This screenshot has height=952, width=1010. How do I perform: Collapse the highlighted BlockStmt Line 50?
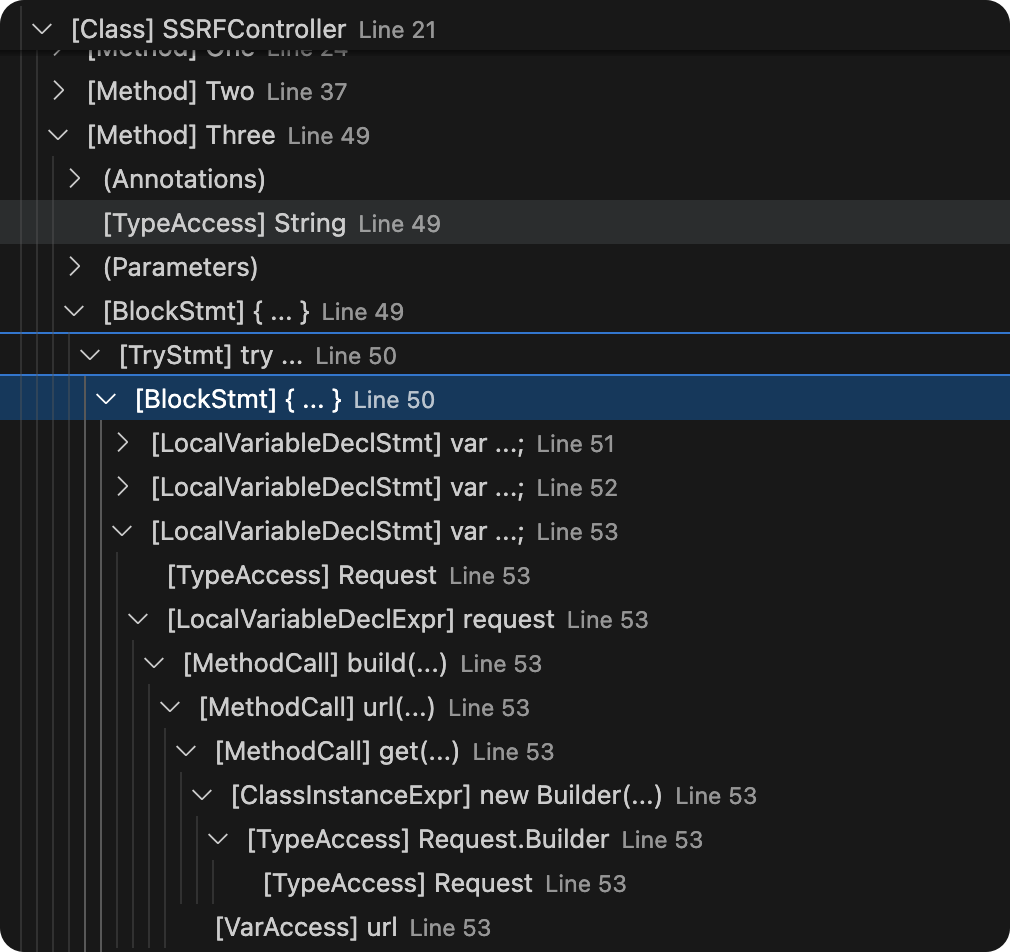(106, 399)
